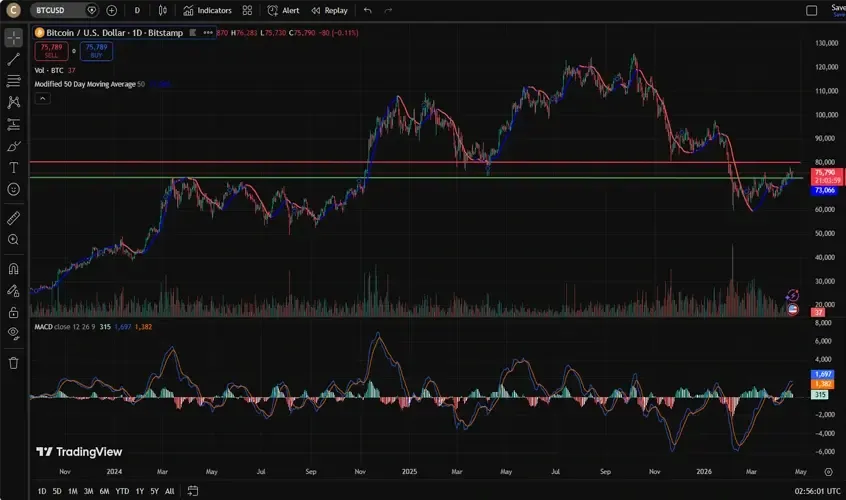Start bar Replay mode

click(329, 10)
